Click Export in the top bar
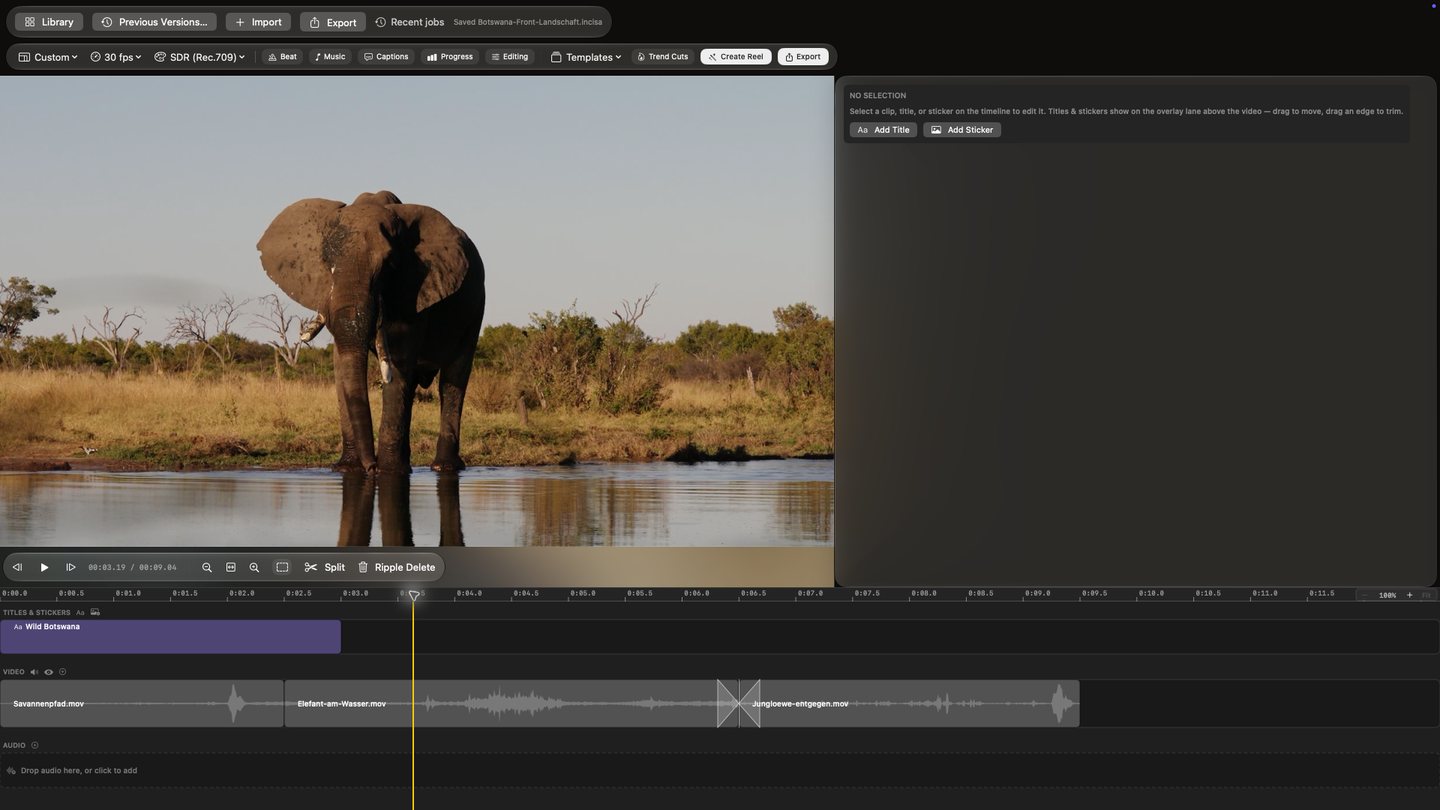This screenshot has width=1440, height=810. (333, 22)
